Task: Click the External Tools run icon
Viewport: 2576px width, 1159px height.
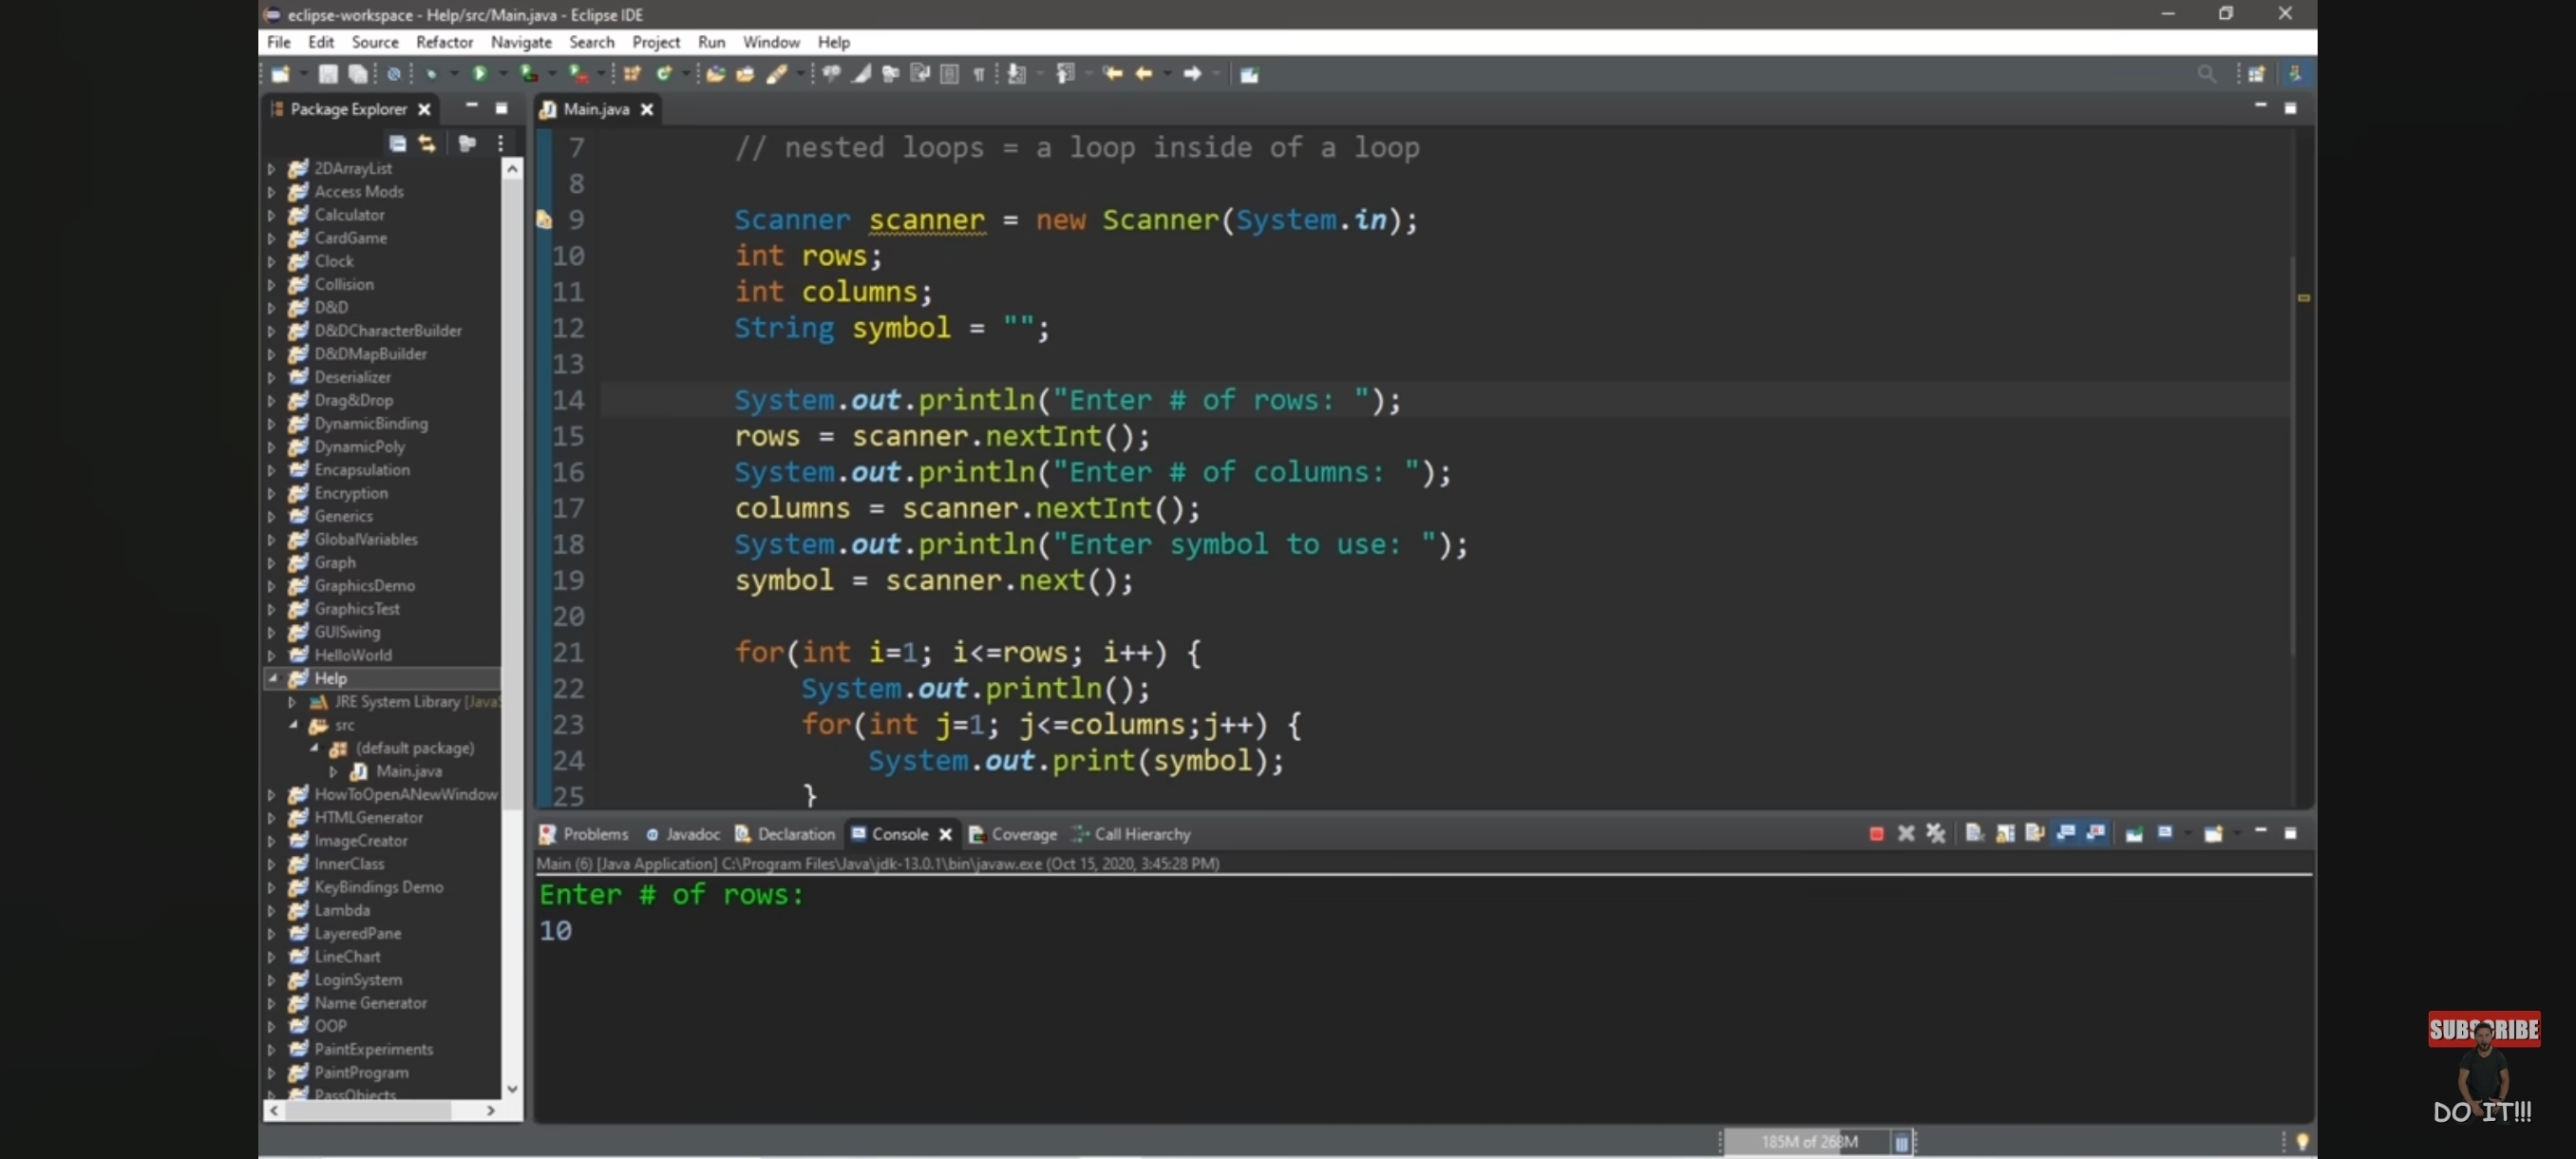Action: point(578,74)
